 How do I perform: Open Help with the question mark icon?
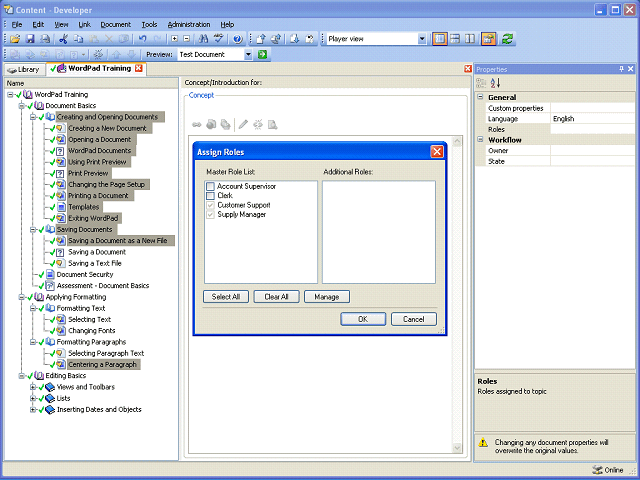click(237, 39)
